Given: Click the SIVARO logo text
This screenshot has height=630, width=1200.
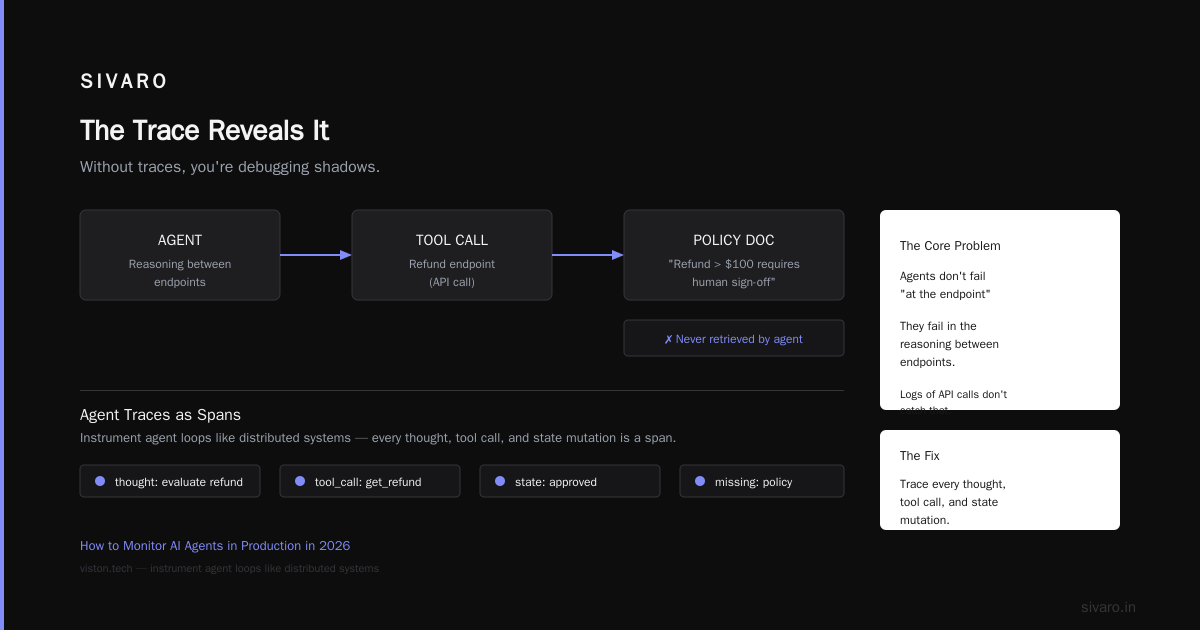Looking at the screenshot, I should tap(124, 82).
